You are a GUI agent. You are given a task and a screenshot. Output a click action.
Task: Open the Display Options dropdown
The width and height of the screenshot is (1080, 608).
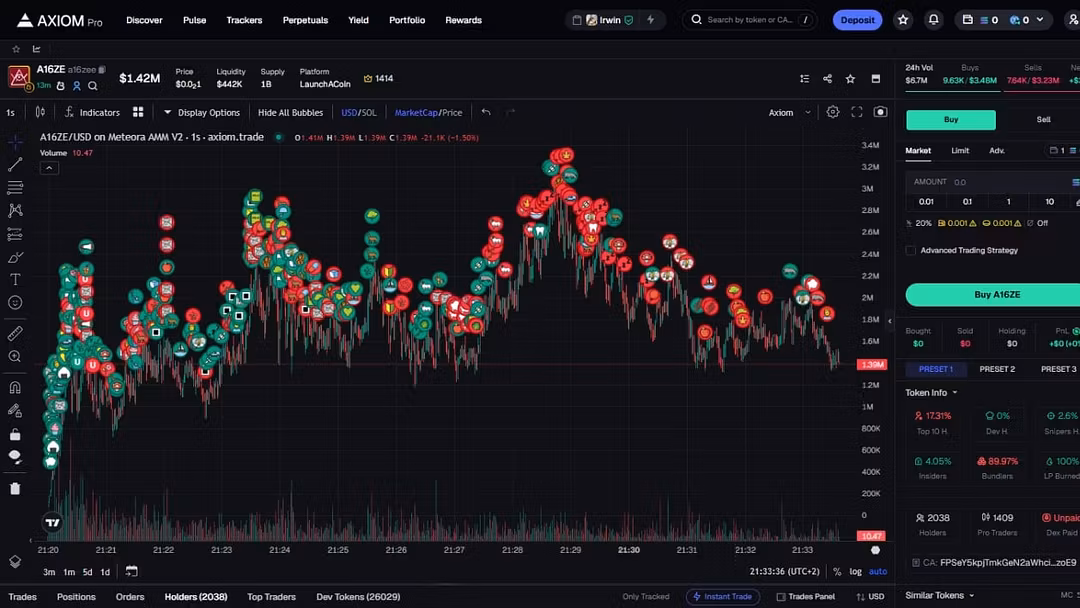tap(202, 113)
